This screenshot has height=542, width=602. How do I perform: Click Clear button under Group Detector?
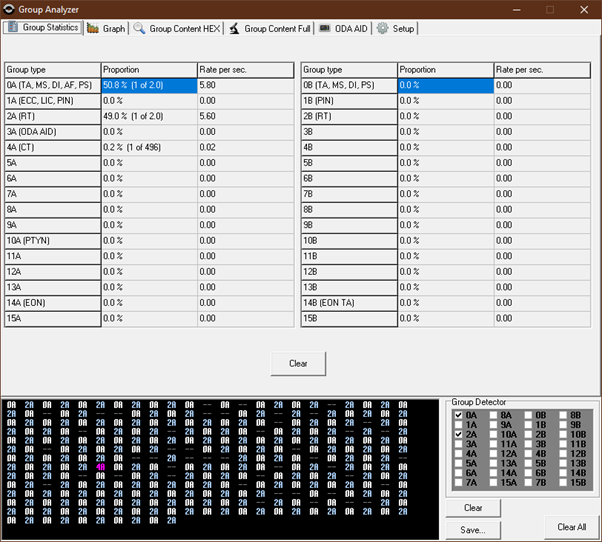(x=474, y=508)
